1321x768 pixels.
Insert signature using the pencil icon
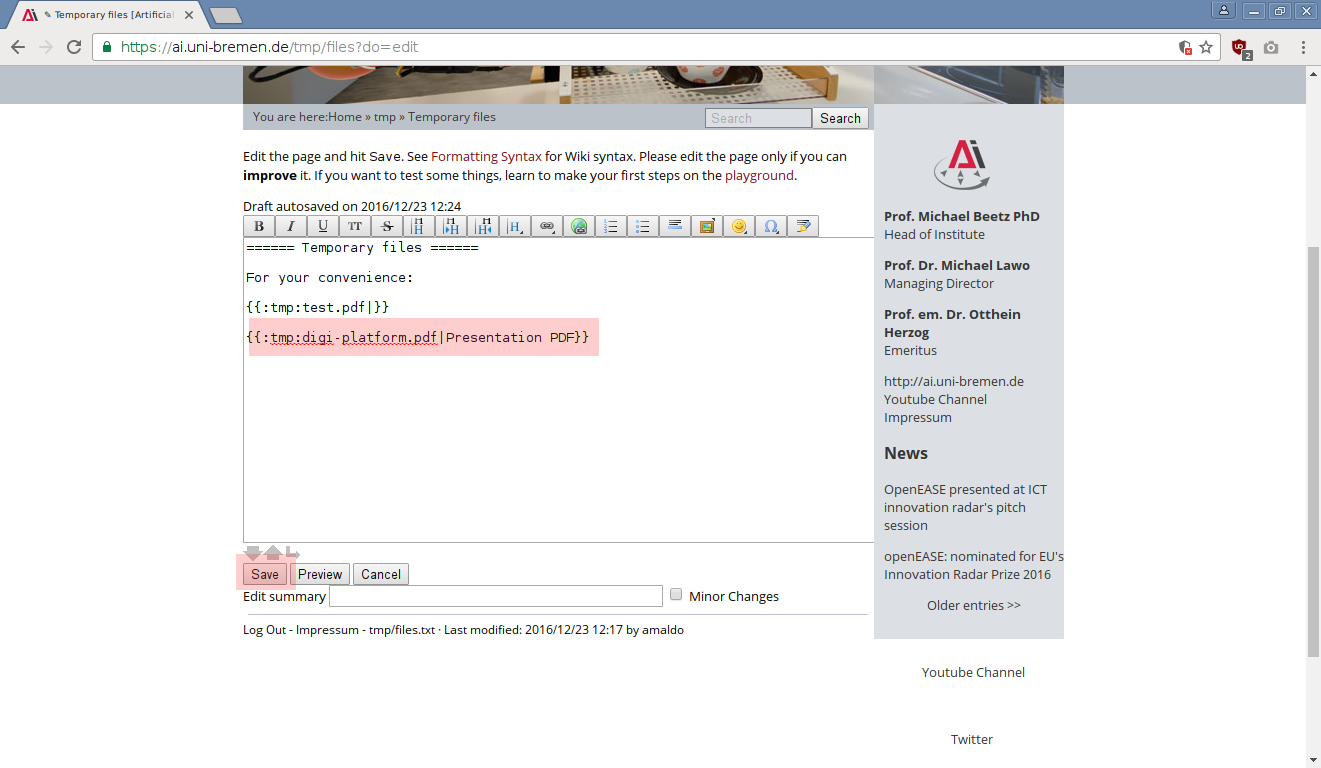coord(803,226)
